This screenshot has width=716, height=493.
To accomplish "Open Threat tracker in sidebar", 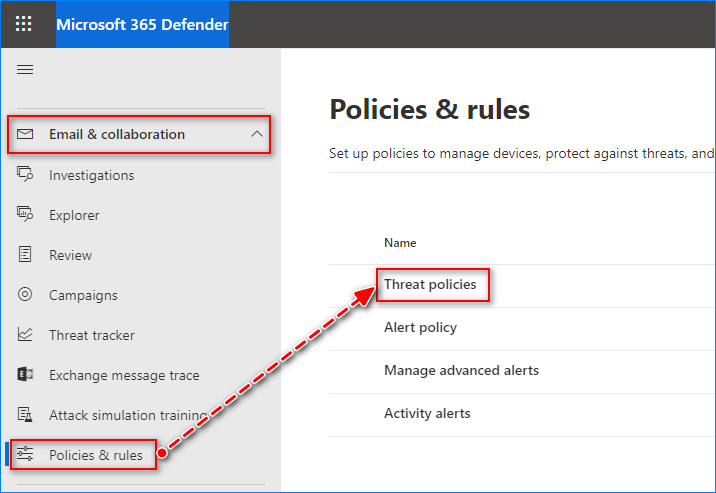I will click(x=92, y=336).
